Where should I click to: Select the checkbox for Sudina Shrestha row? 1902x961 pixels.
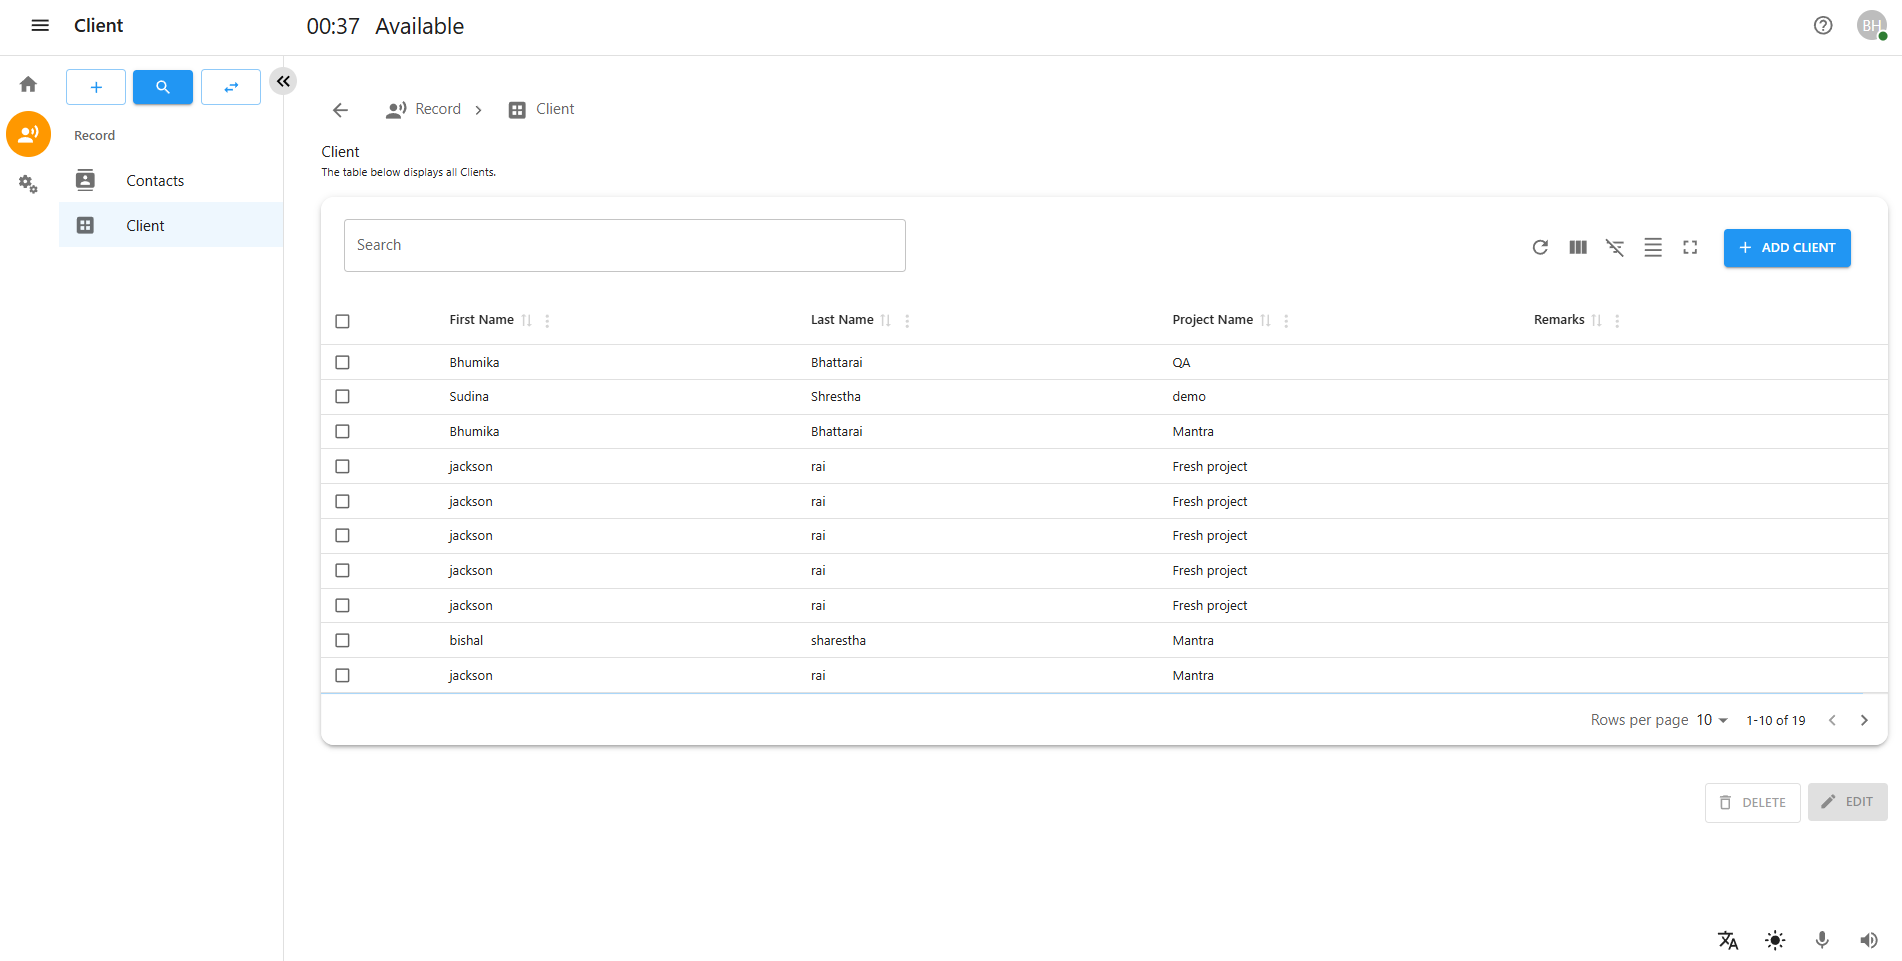[x=342, y=397]
